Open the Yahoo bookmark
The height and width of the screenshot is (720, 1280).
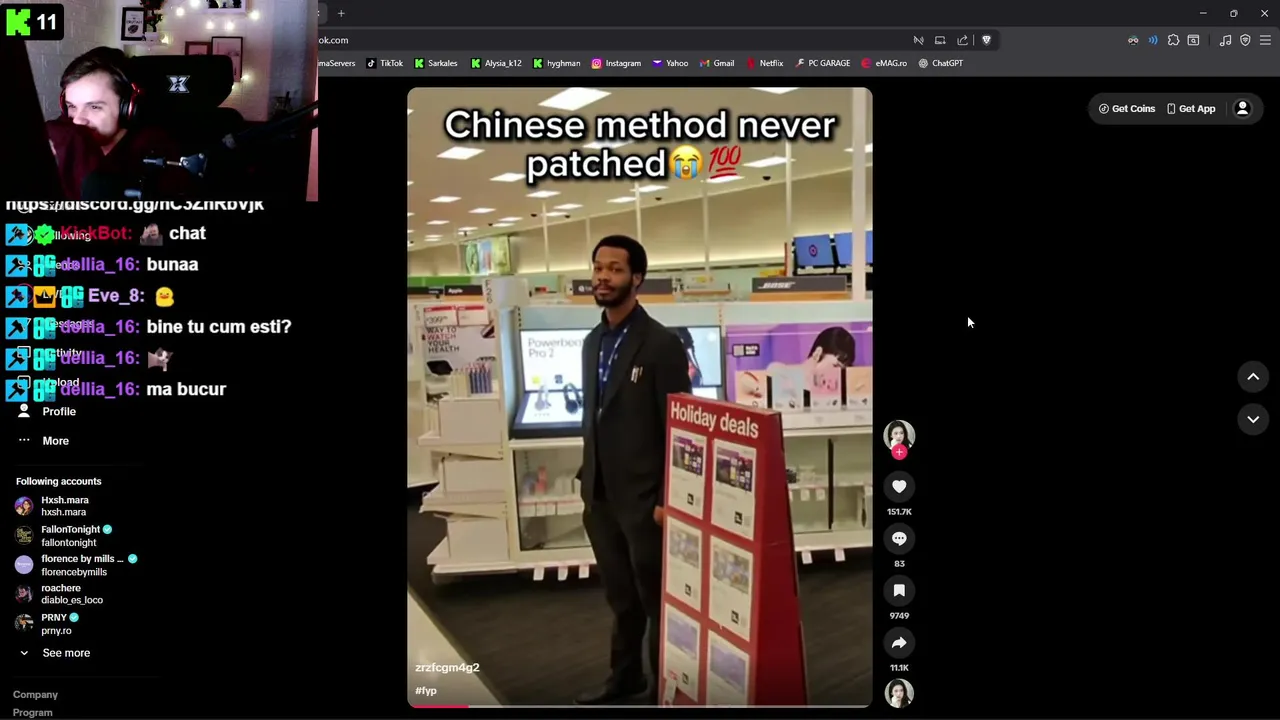point(670,63)
